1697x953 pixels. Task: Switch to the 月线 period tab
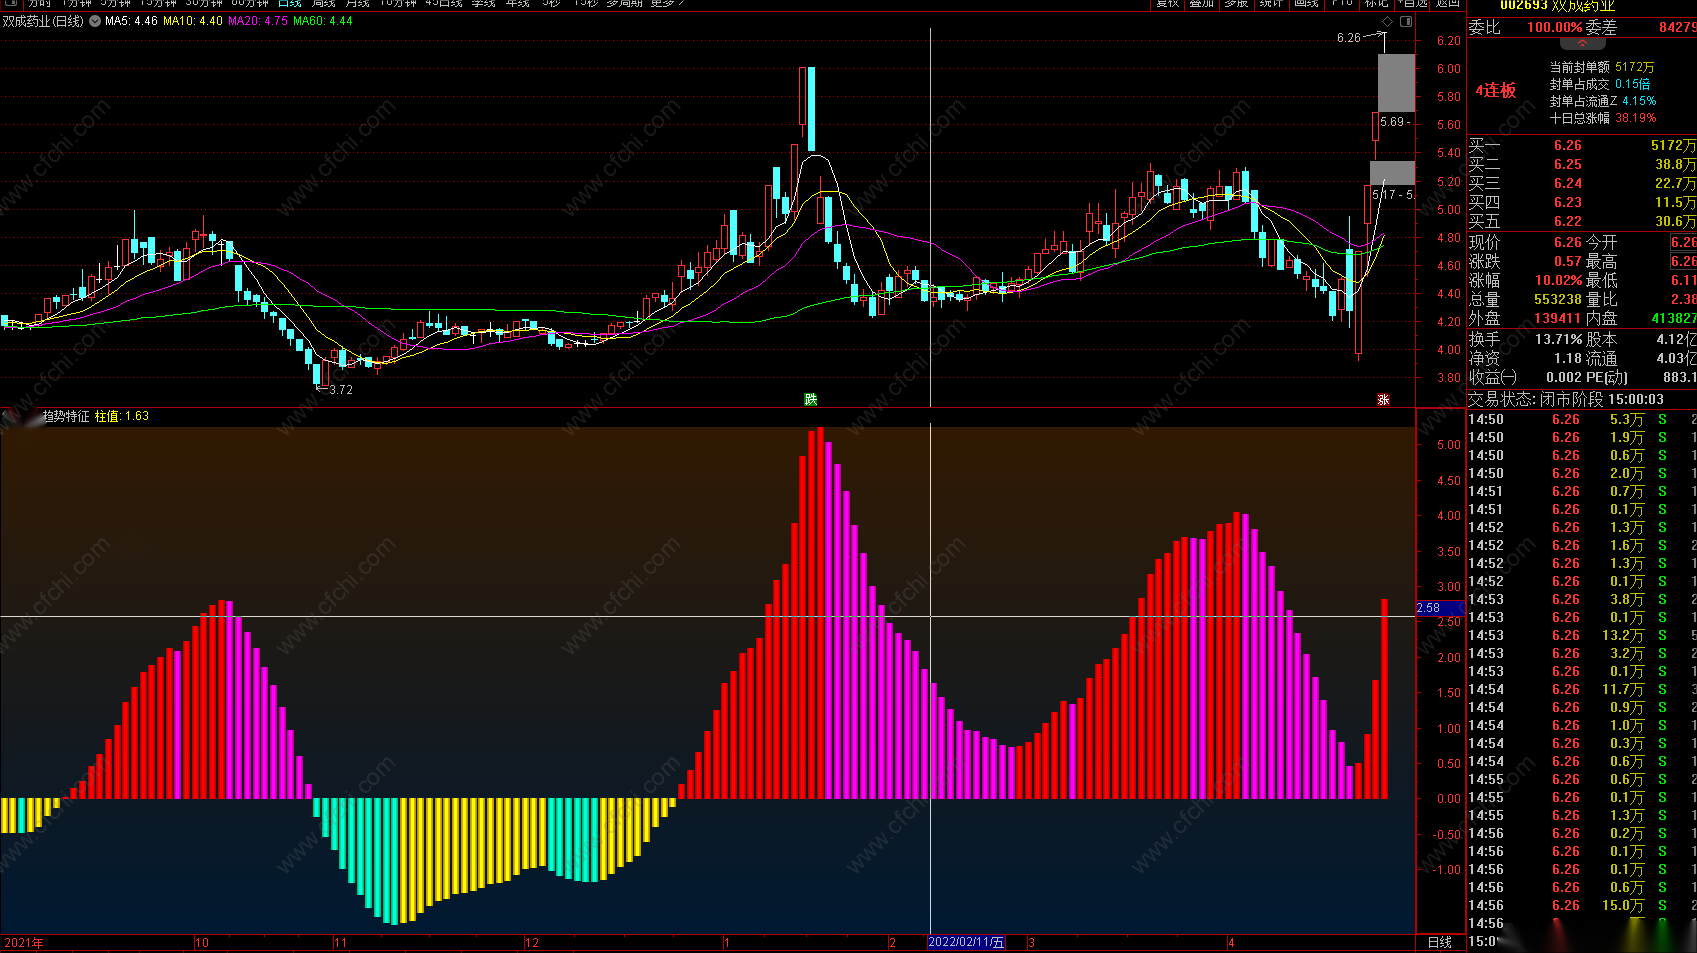(358, 4)
